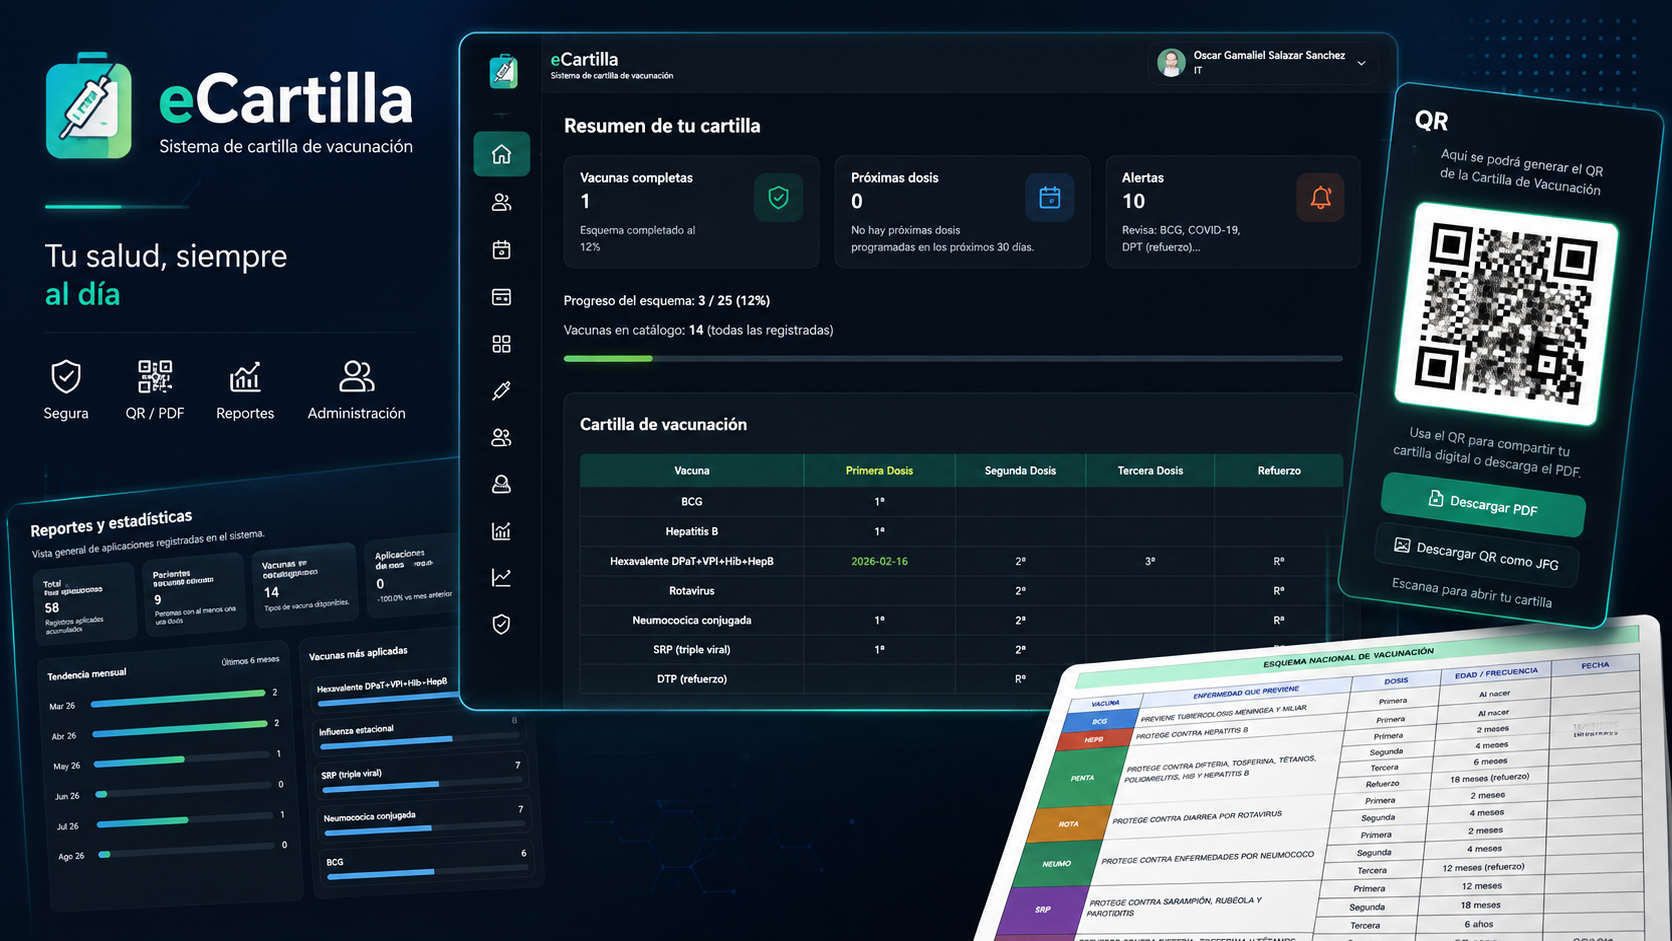
Task: Click the large eCartilla syringe logo
Action: [x=88, y=106]
